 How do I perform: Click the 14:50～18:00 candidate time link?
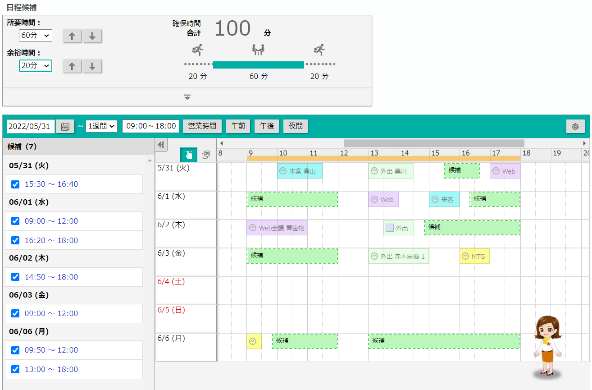tap(51, 277)
